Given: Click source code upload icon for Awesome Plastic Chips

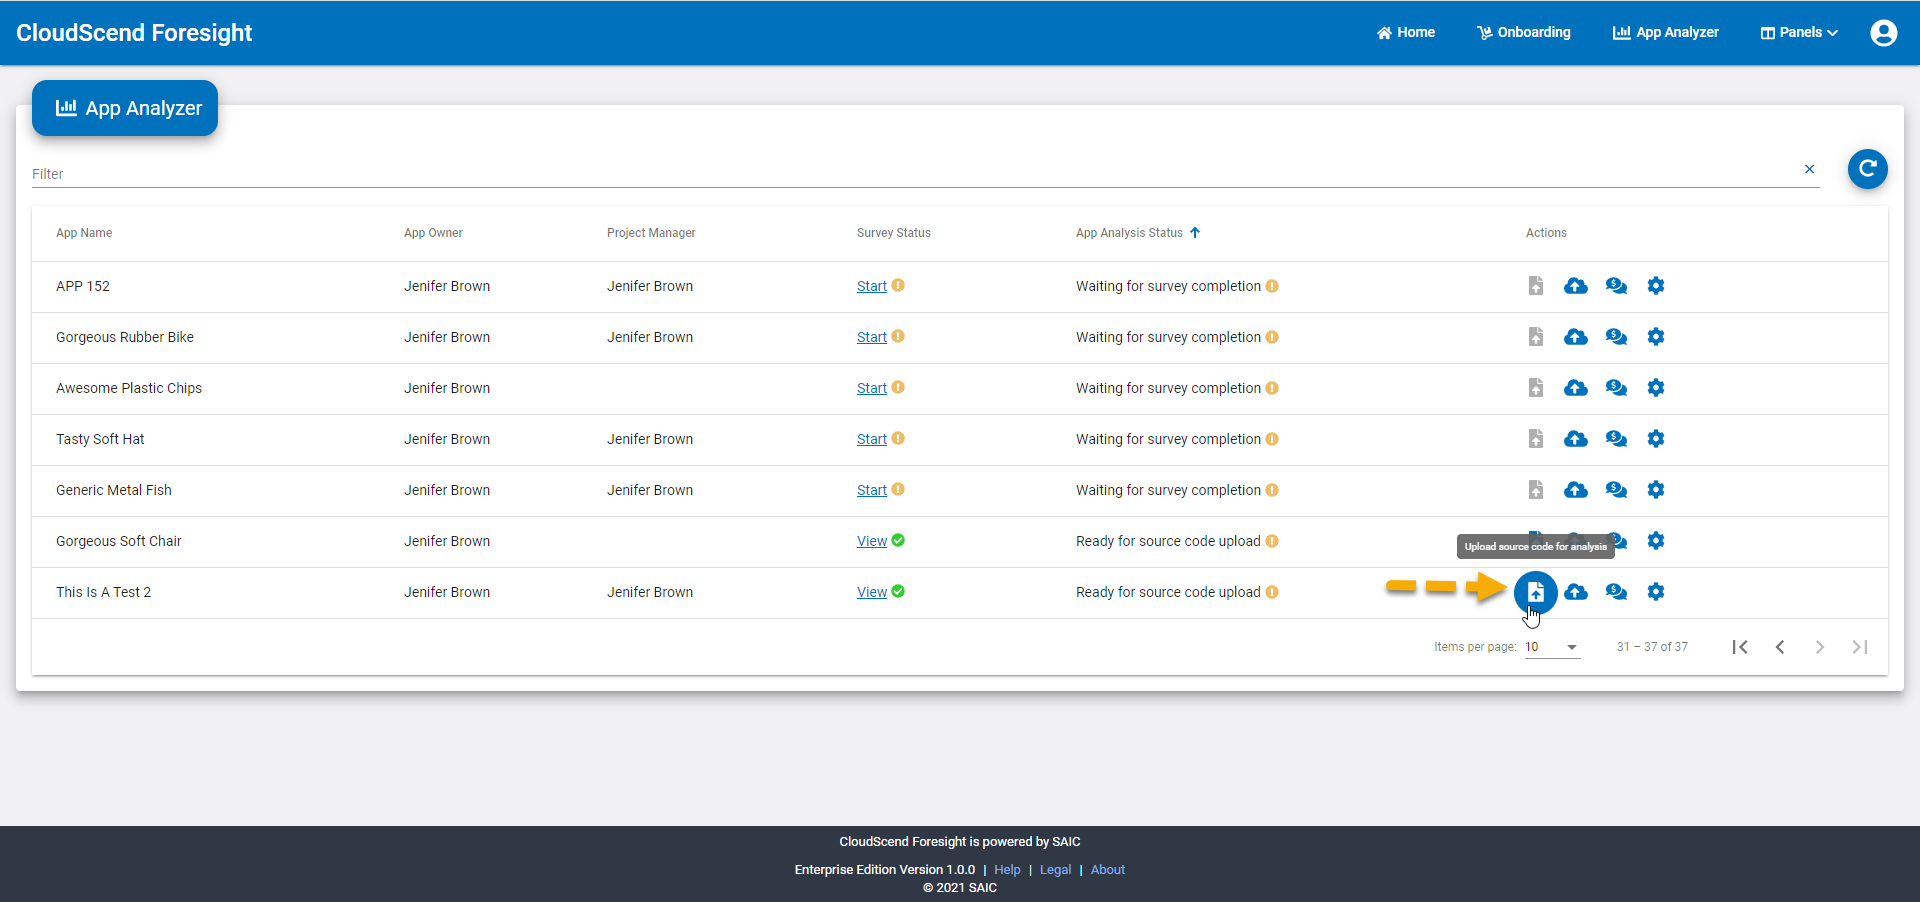Looking at the screenshot, I should [x=1535, y=388].
